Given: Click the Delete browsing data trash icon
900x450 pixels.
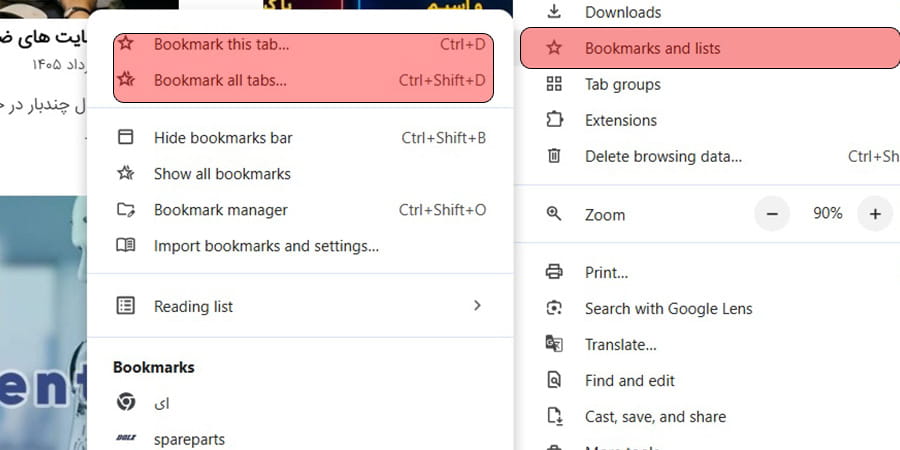Looking at the screenshot, I should pyautogui.click(x=554, y=156).
